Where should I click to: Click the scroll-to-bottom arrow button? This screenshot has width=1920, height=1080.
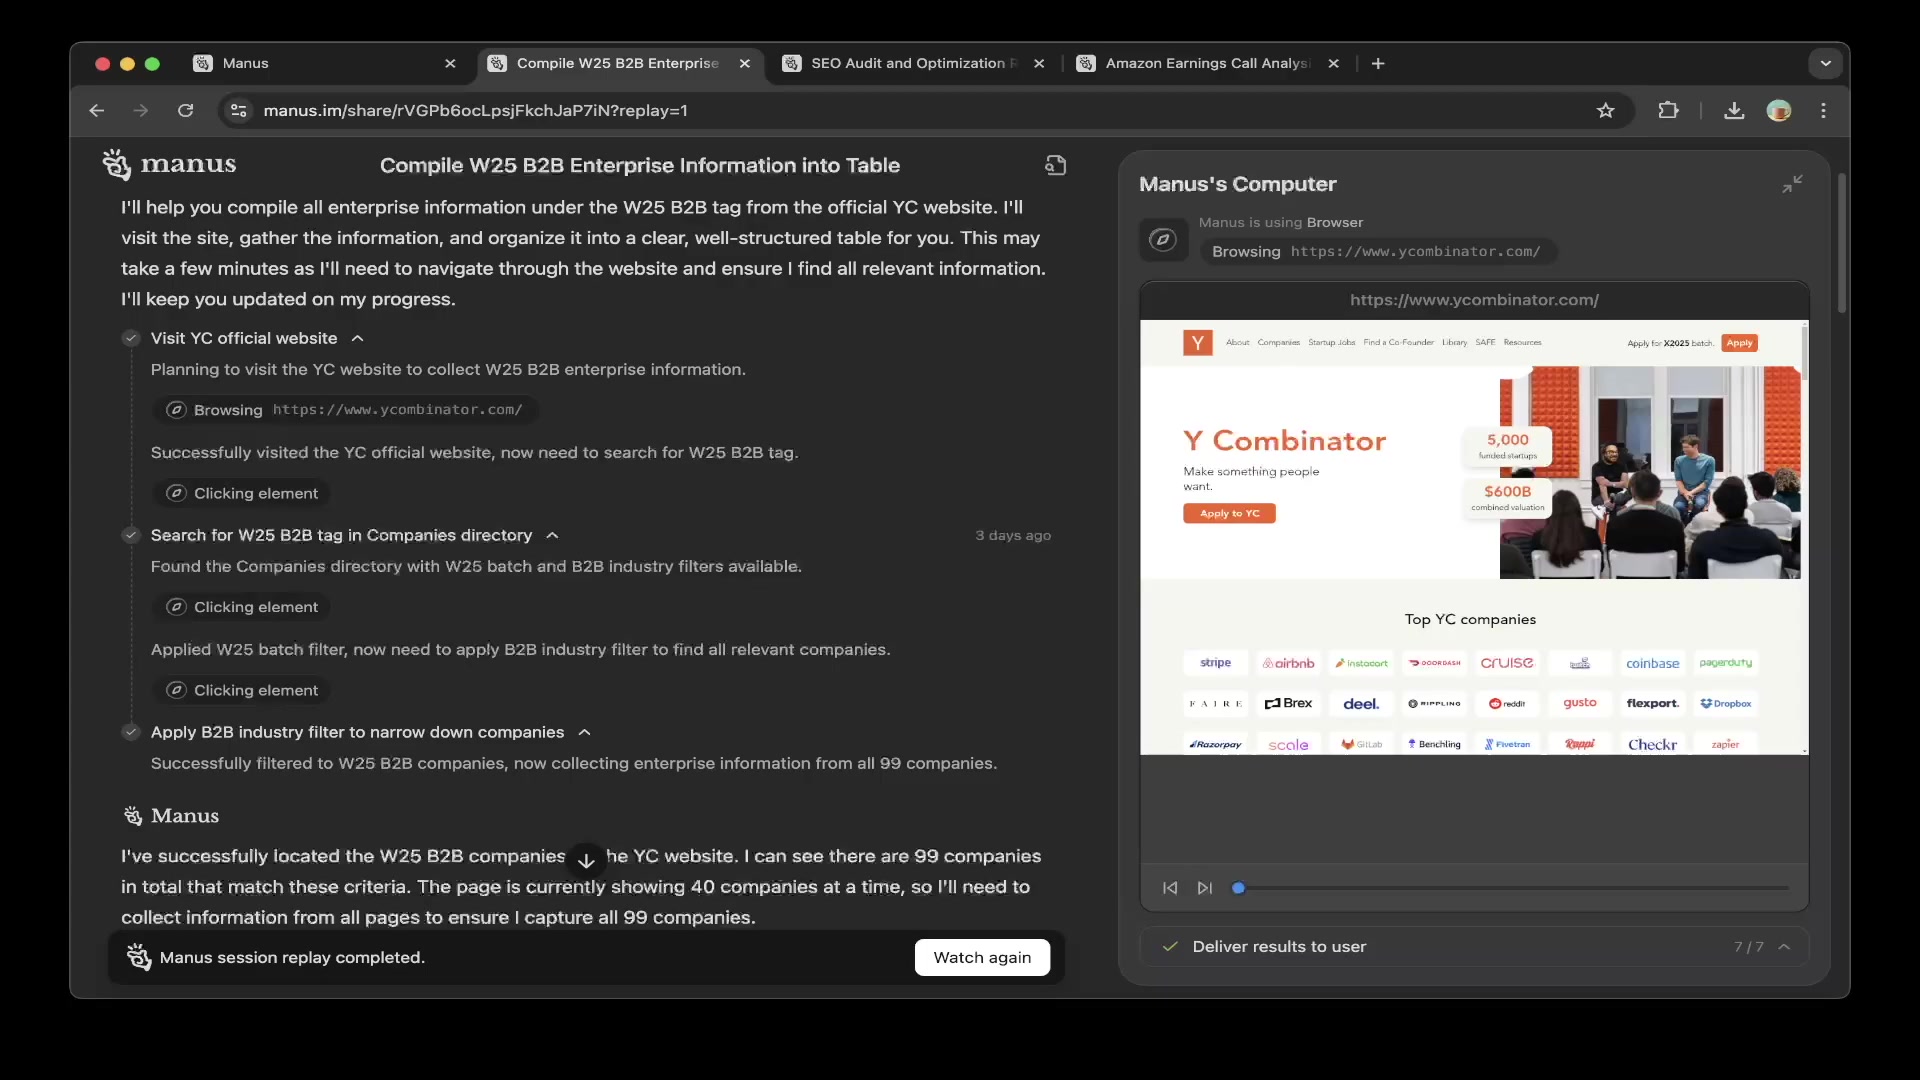point(586,861)
